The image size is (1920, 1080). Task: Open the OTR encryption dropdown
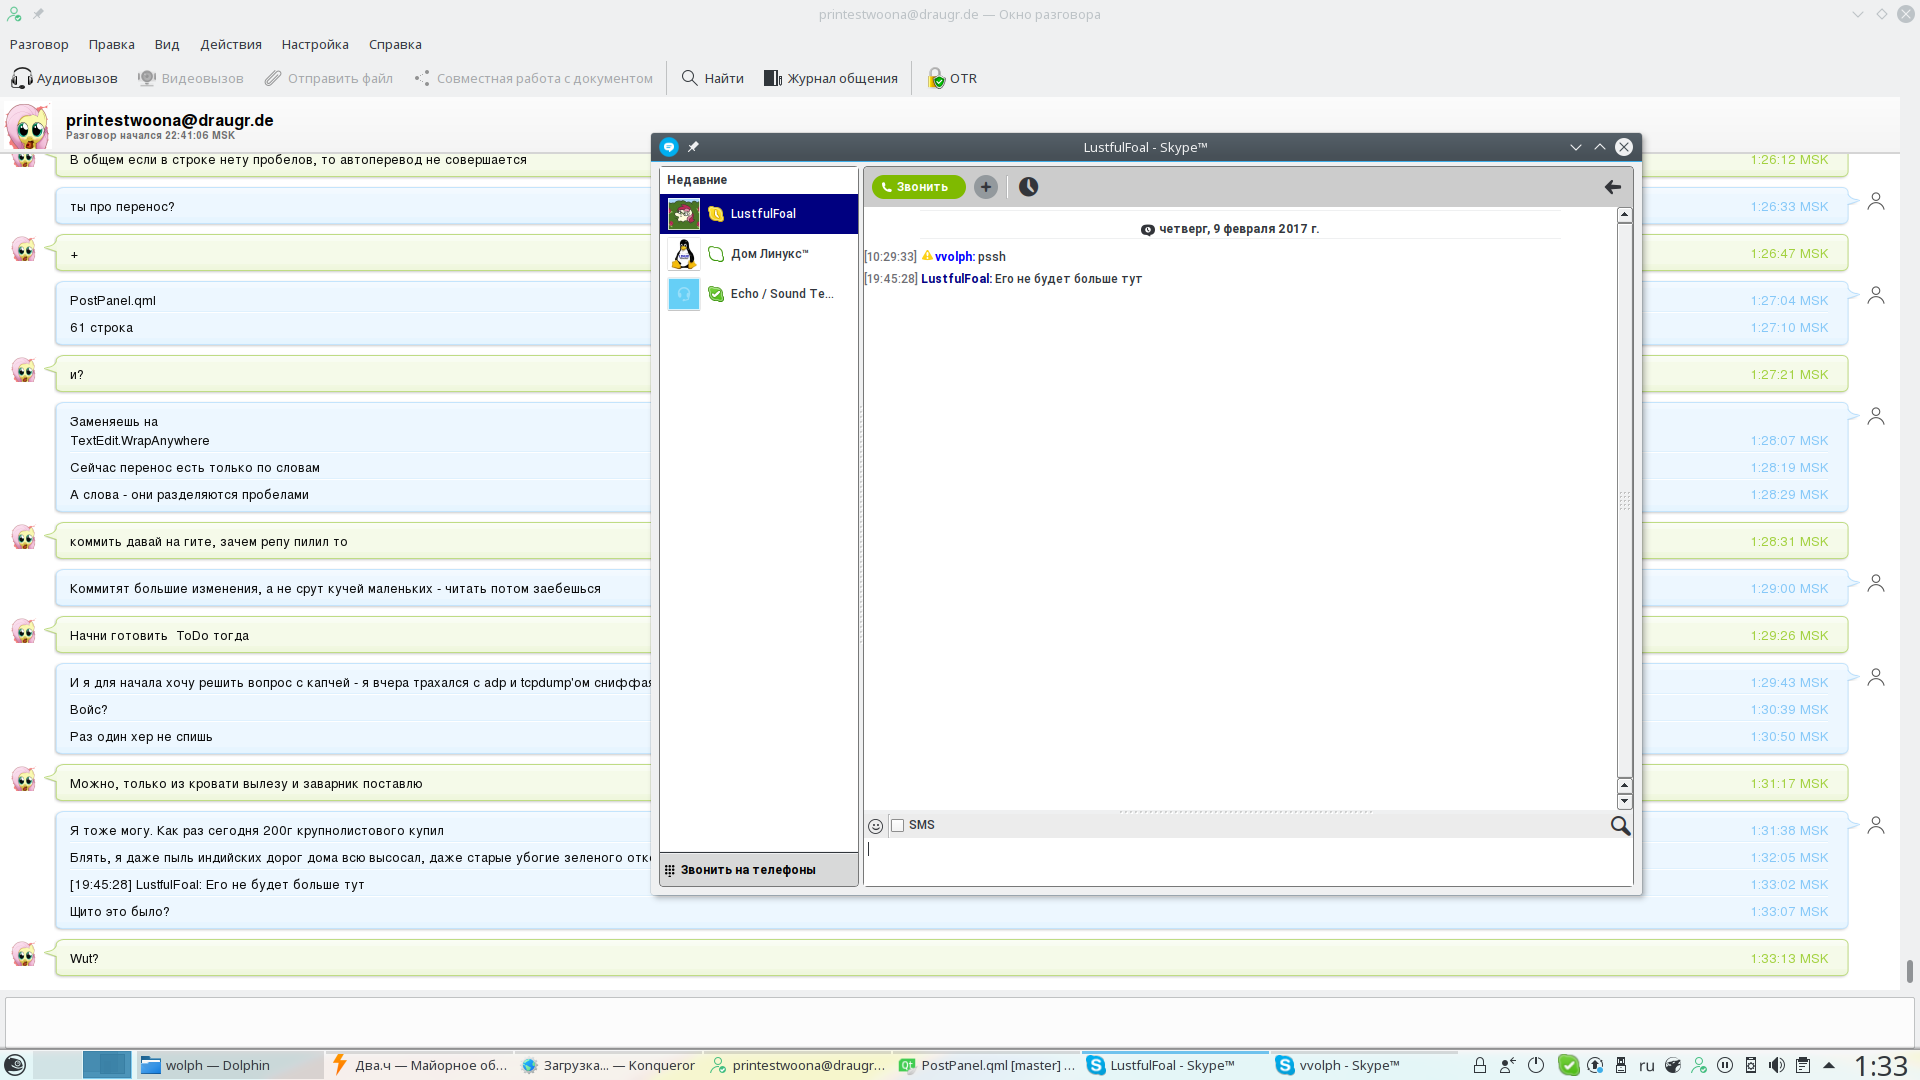point(952,78)
